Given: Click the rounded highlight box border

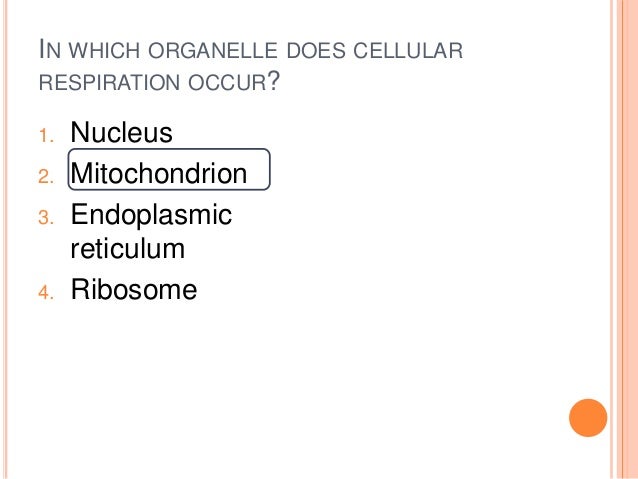Looking at the screenshot, I should point(169,149).
